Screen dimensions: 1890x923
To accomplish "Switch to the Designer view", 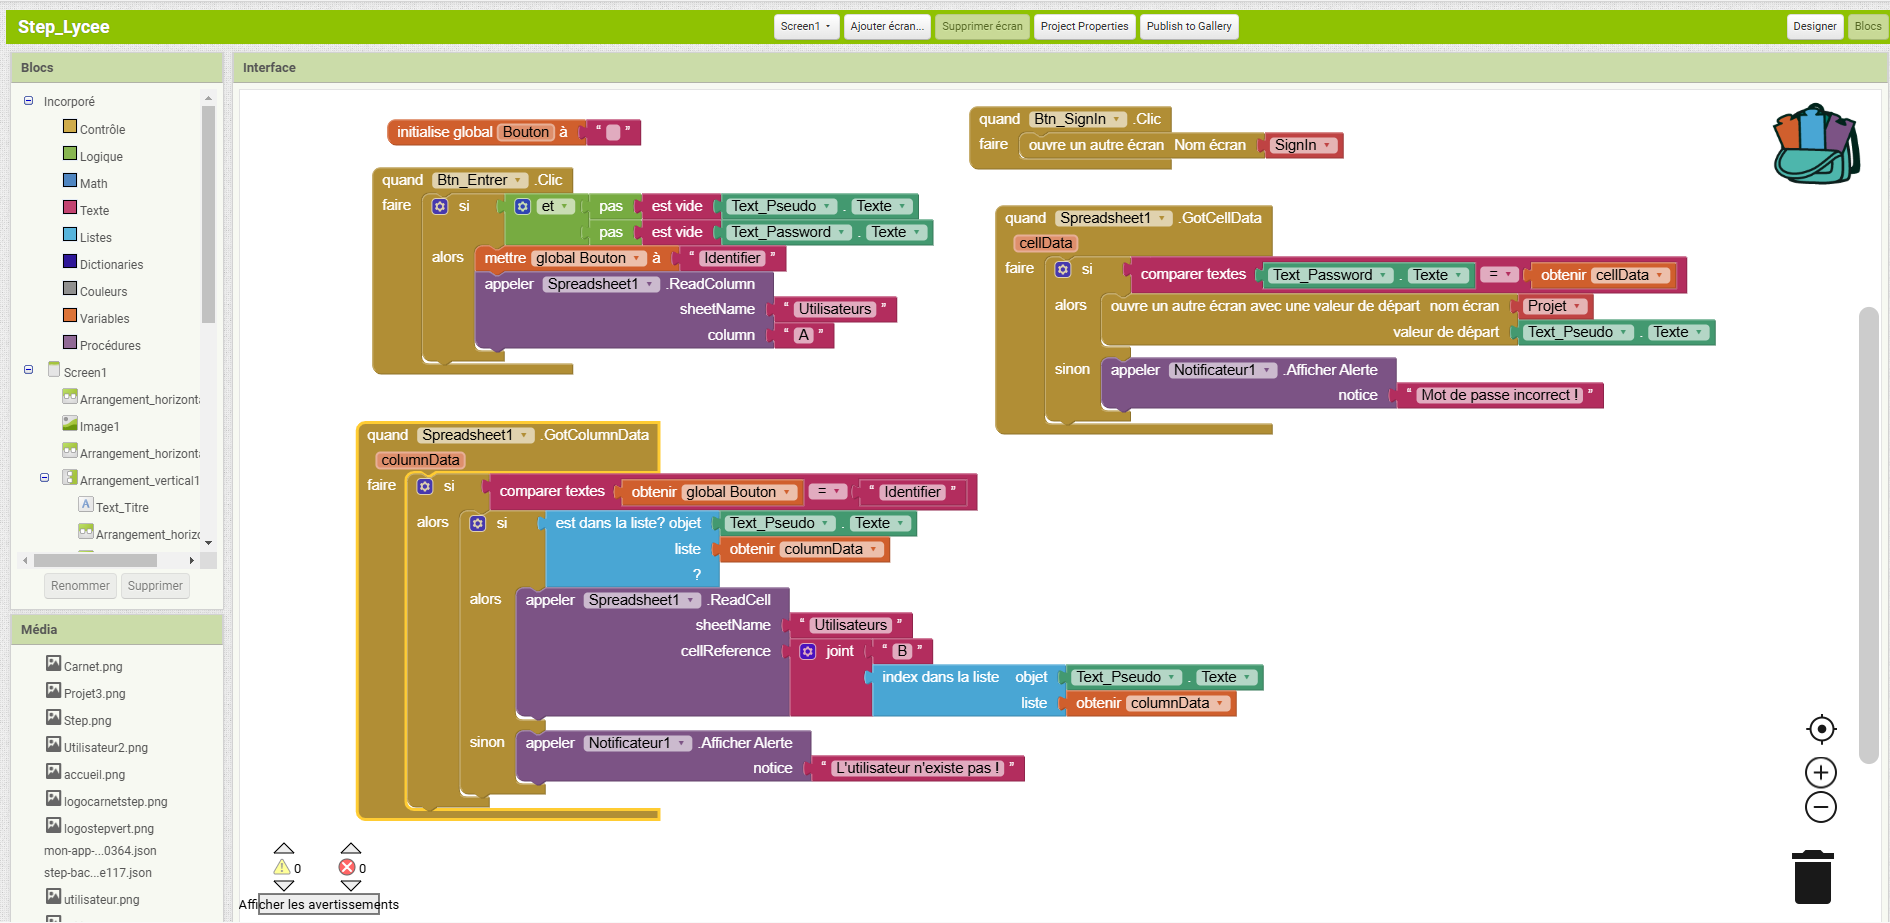I will pyautogui.click(x=1815, y=26).
